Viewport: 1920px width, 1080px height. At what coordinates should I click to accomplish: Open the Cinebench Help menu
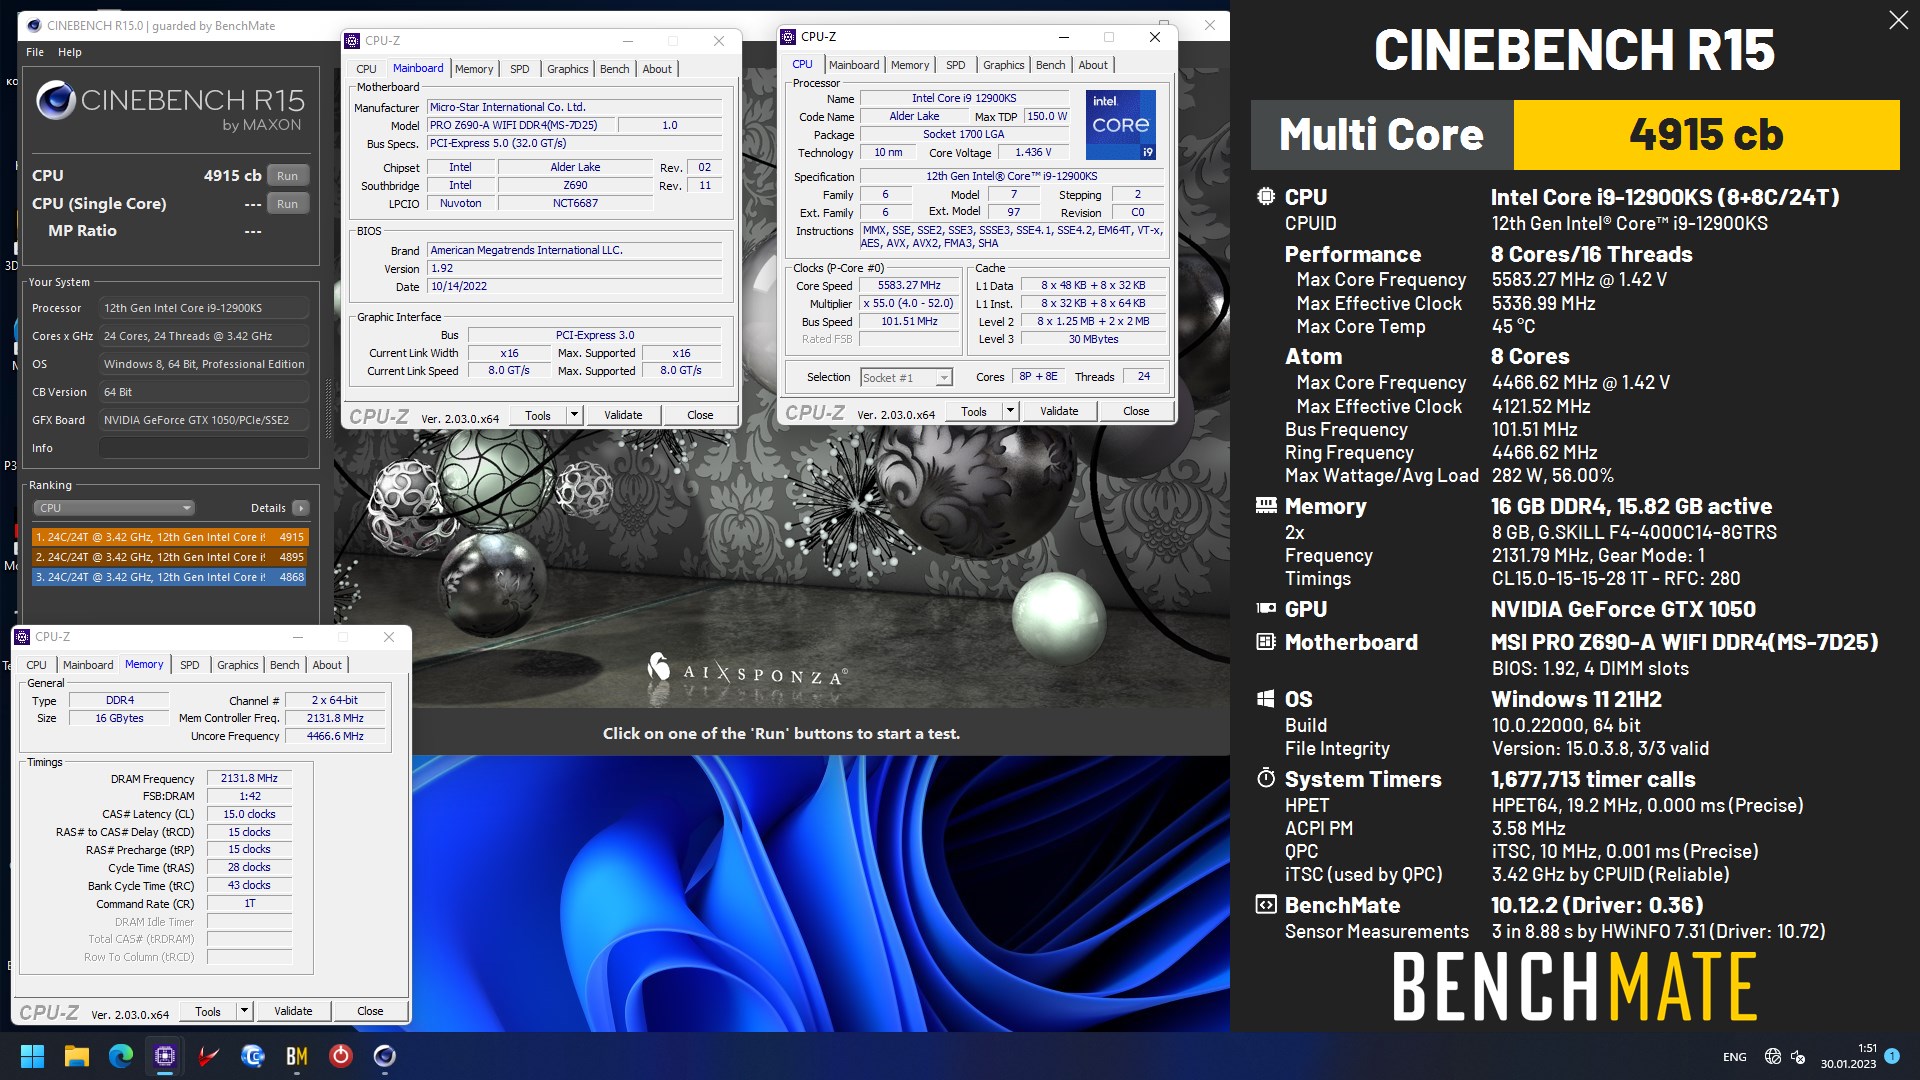coord(70,52)
